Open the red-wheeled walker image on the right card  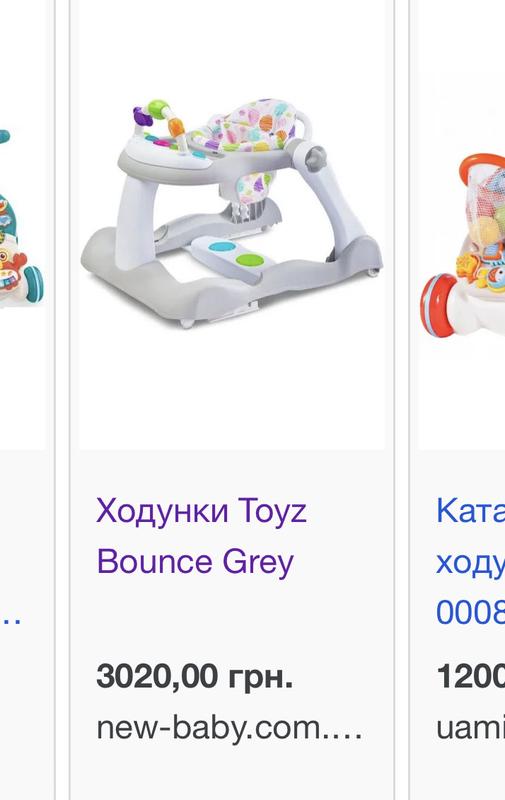(x=462, y=245)
